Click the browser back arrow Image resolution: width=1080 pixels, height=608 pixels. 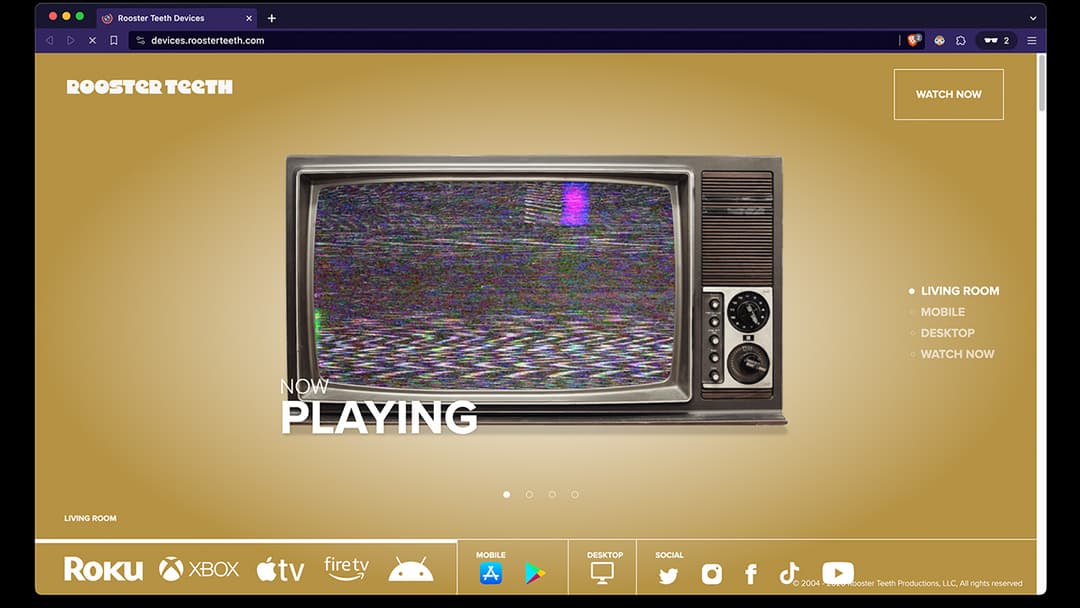[x=50, y=41]
